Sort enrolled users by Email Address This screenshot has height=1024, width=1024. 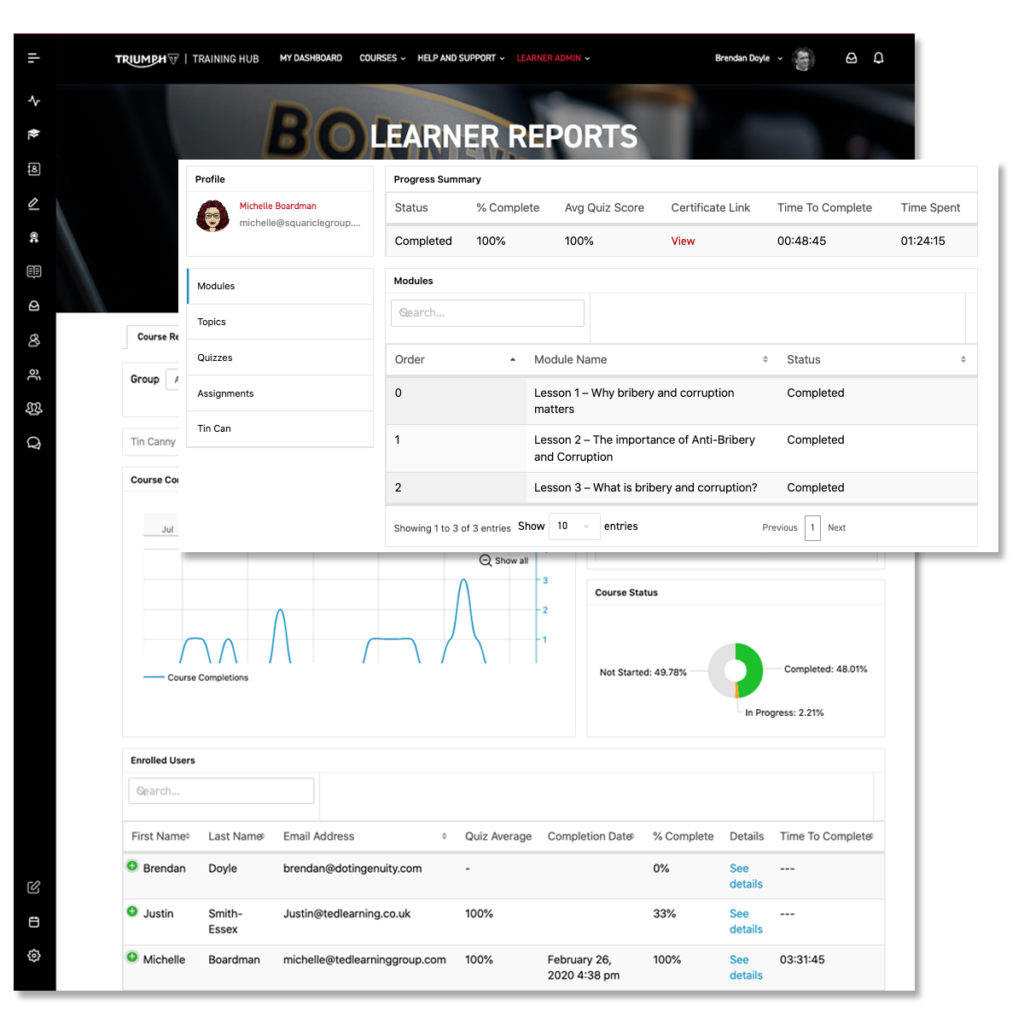tap(364, 837)
